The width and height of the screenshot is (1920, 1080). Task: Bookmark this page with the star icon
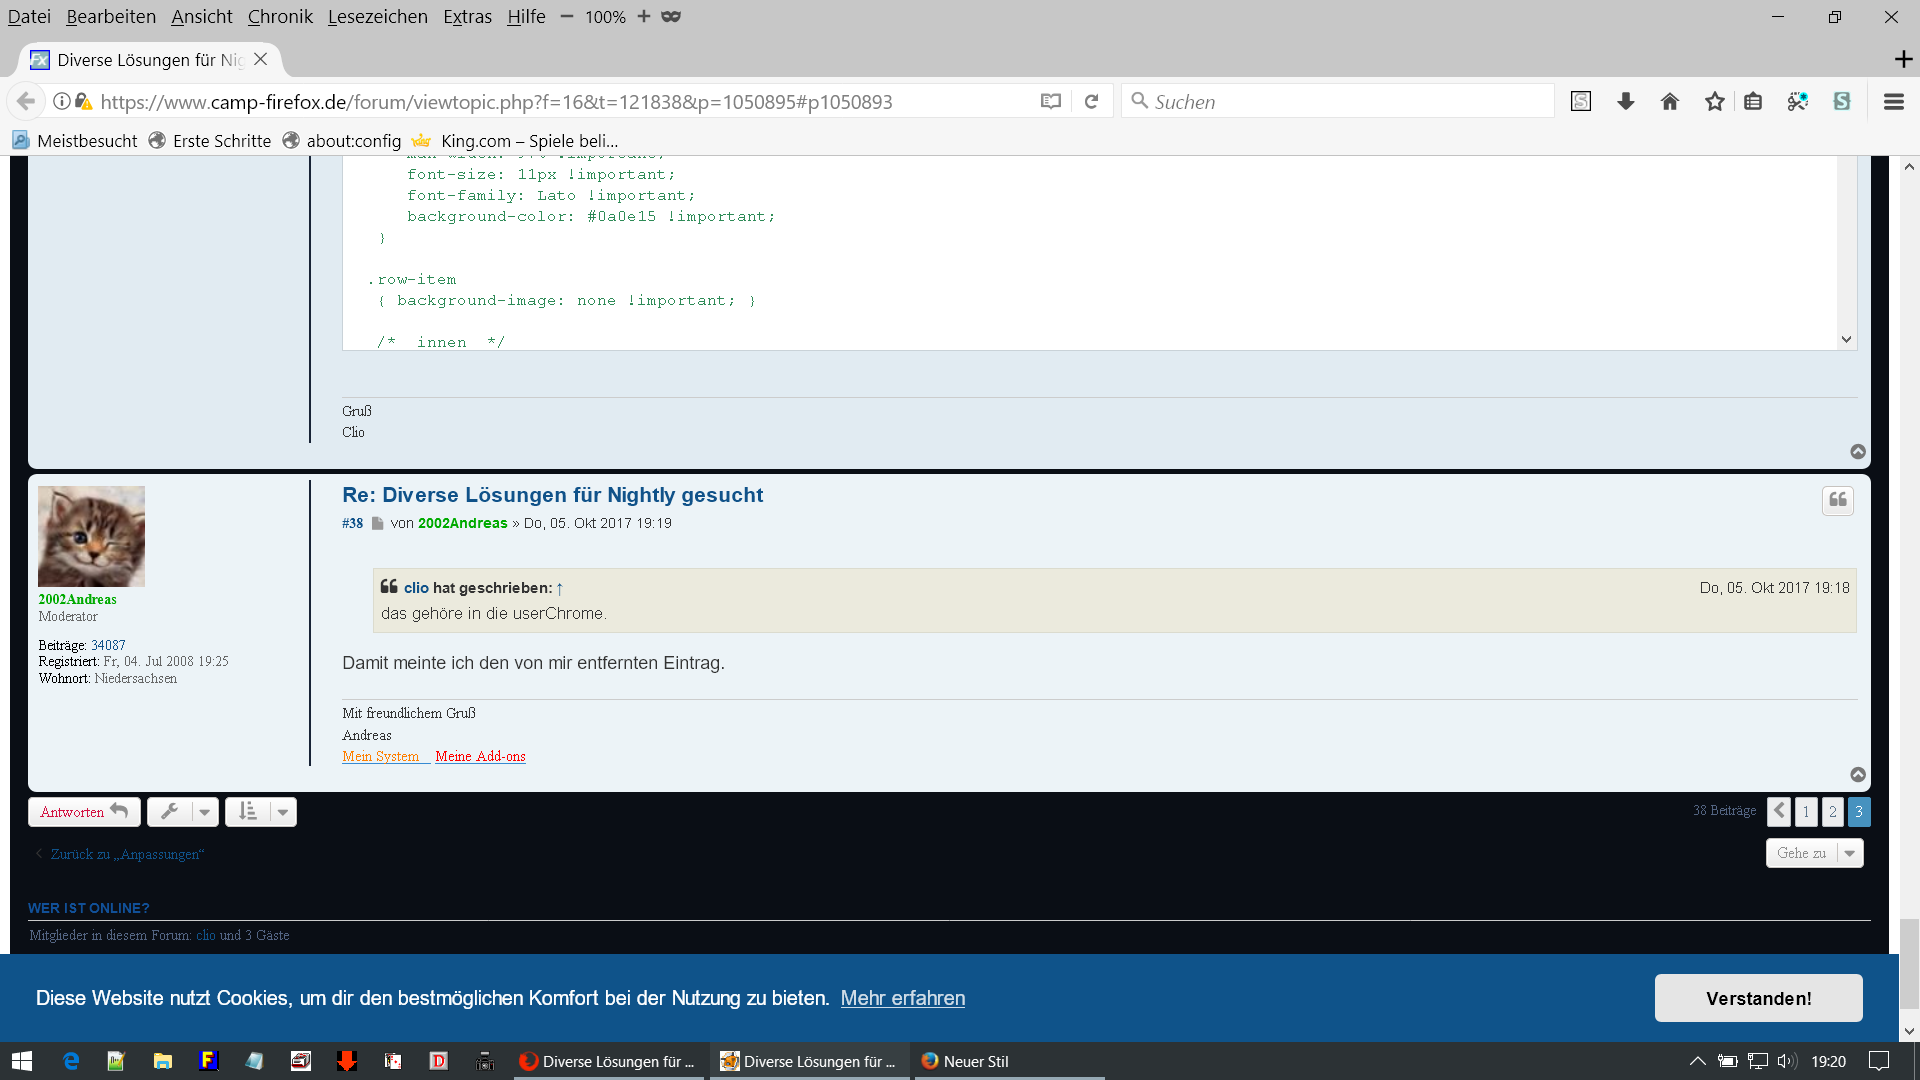pos(1714,101)
